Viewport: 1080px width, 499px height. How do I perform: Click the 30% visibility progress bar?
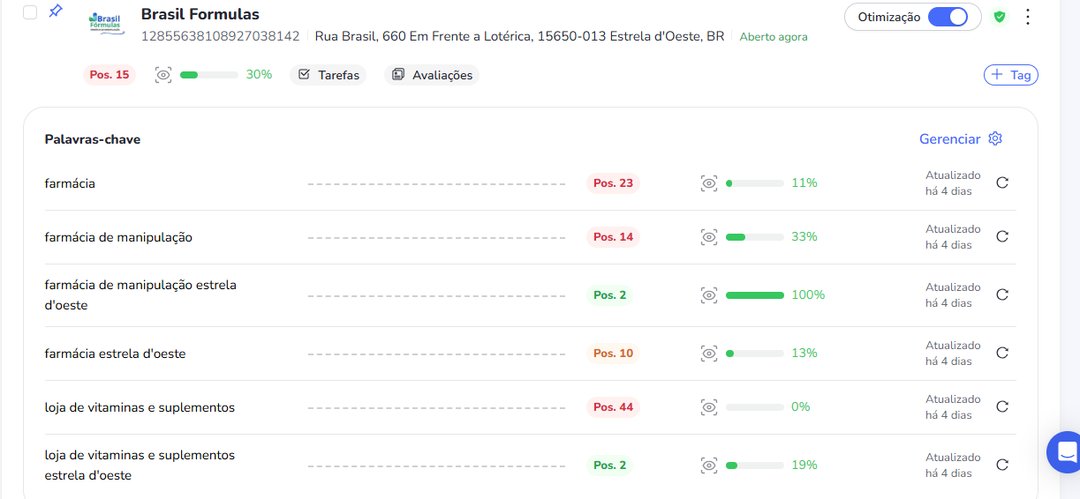[209, 75]
